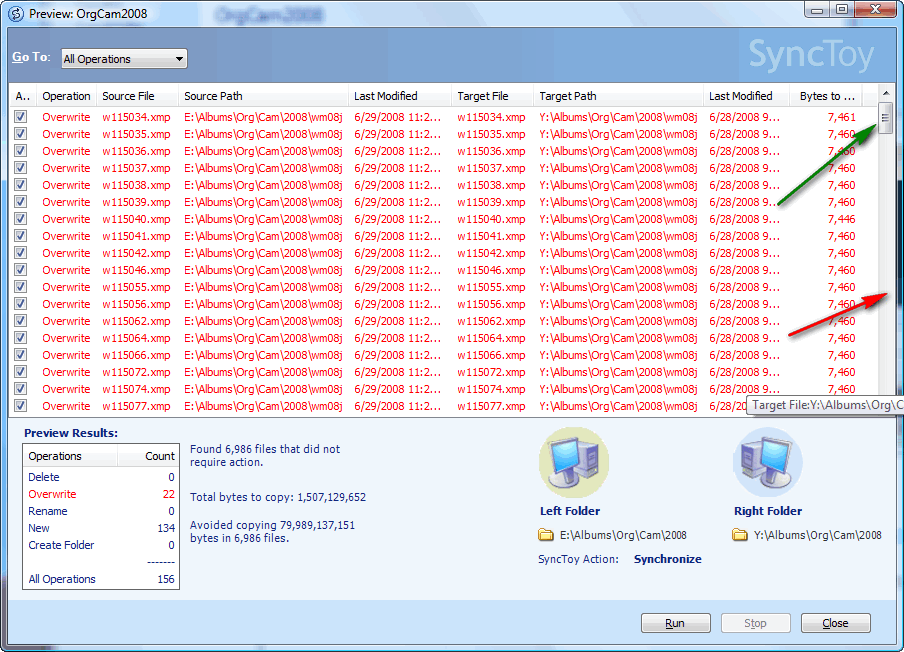Toggle the checkbox for w115046.xmp row
904x652 pixels.
point(21,270)
